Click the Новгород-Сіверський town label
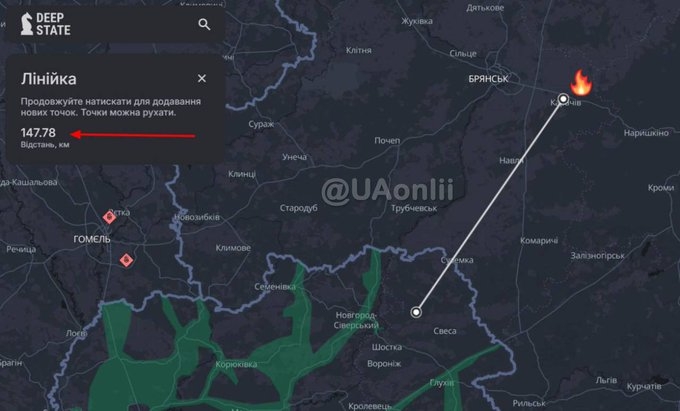 point(356,320)
